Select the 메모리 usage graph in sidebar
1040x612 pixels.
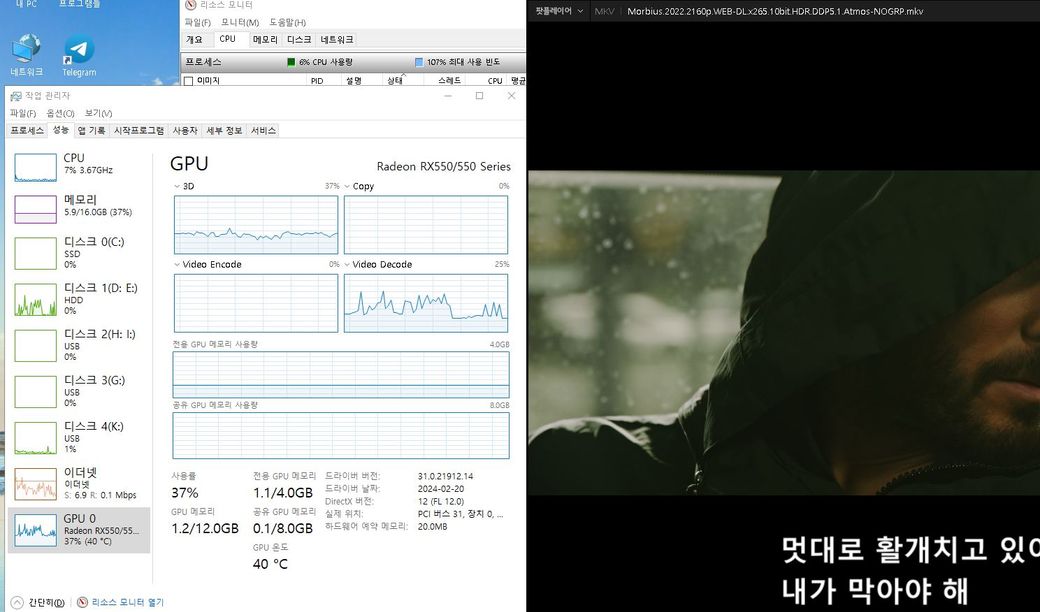tap(35, 208)
